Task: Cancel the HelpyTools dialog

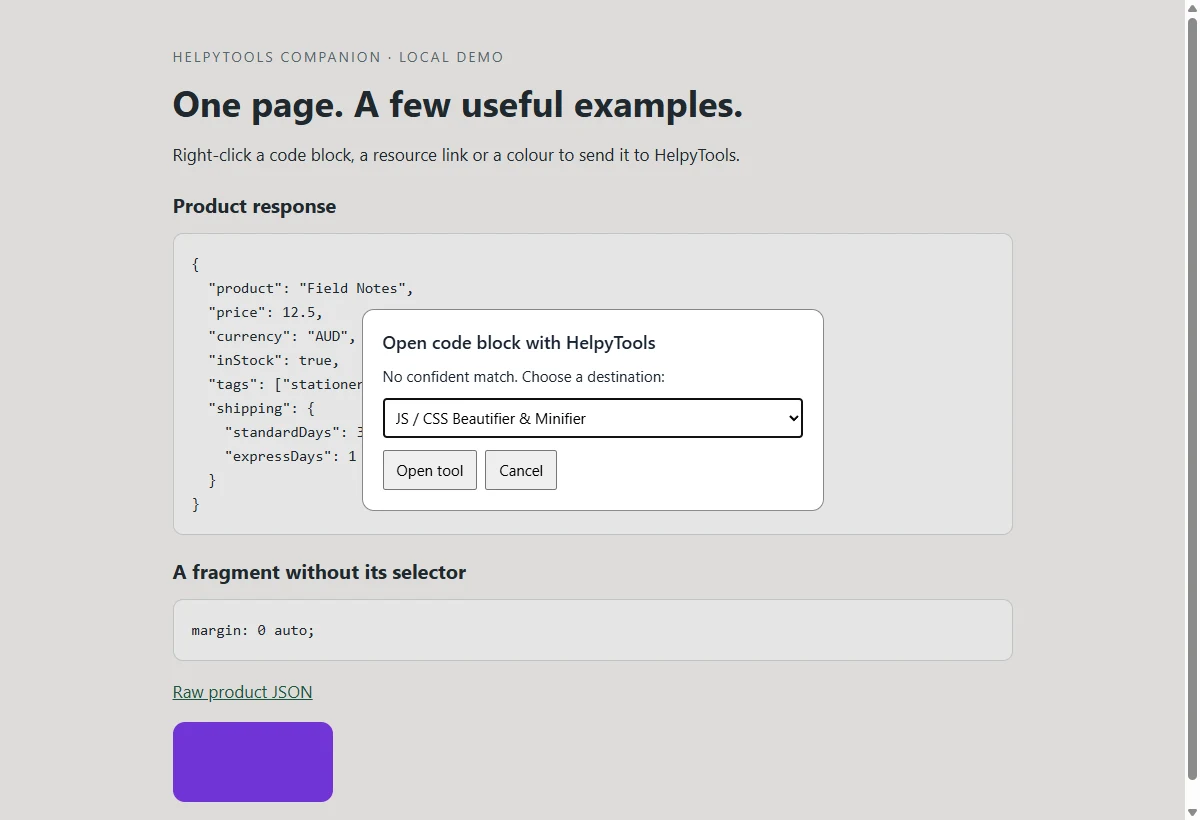Action: [520, 470]
